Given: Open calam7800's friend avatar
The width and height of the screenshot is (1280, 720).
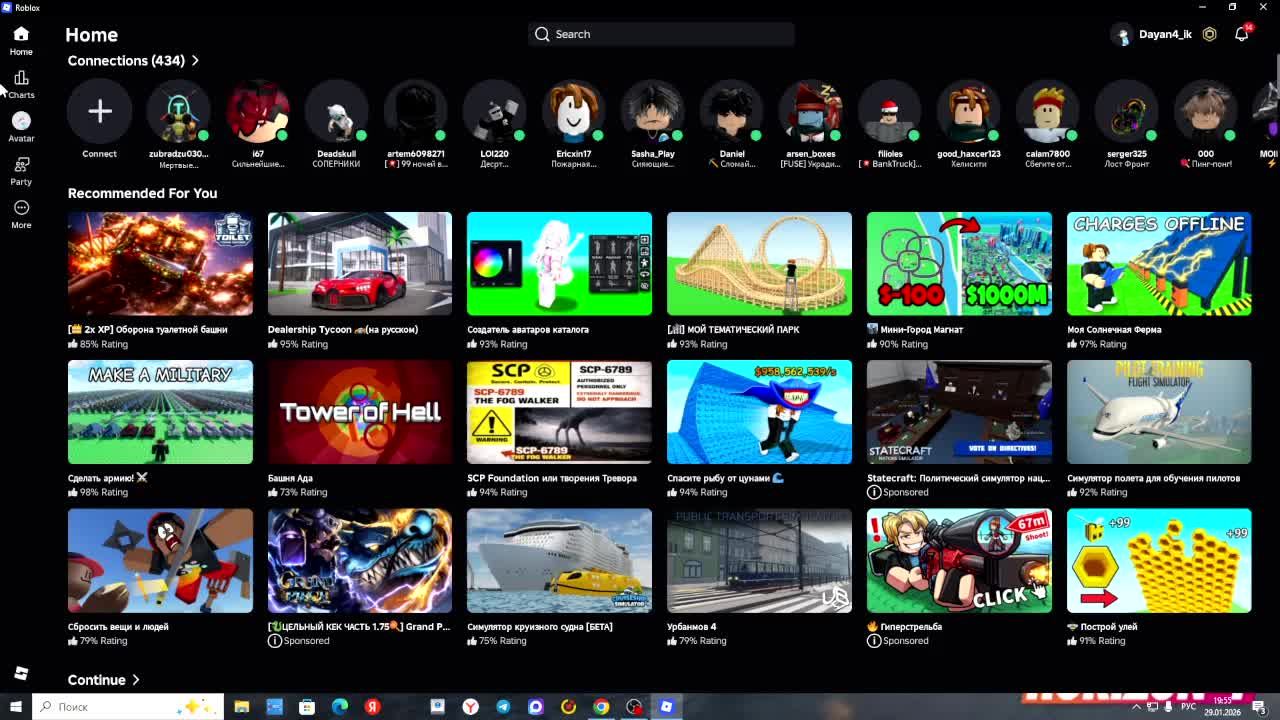Looking at the screenshot, I should click(1047, 111).
